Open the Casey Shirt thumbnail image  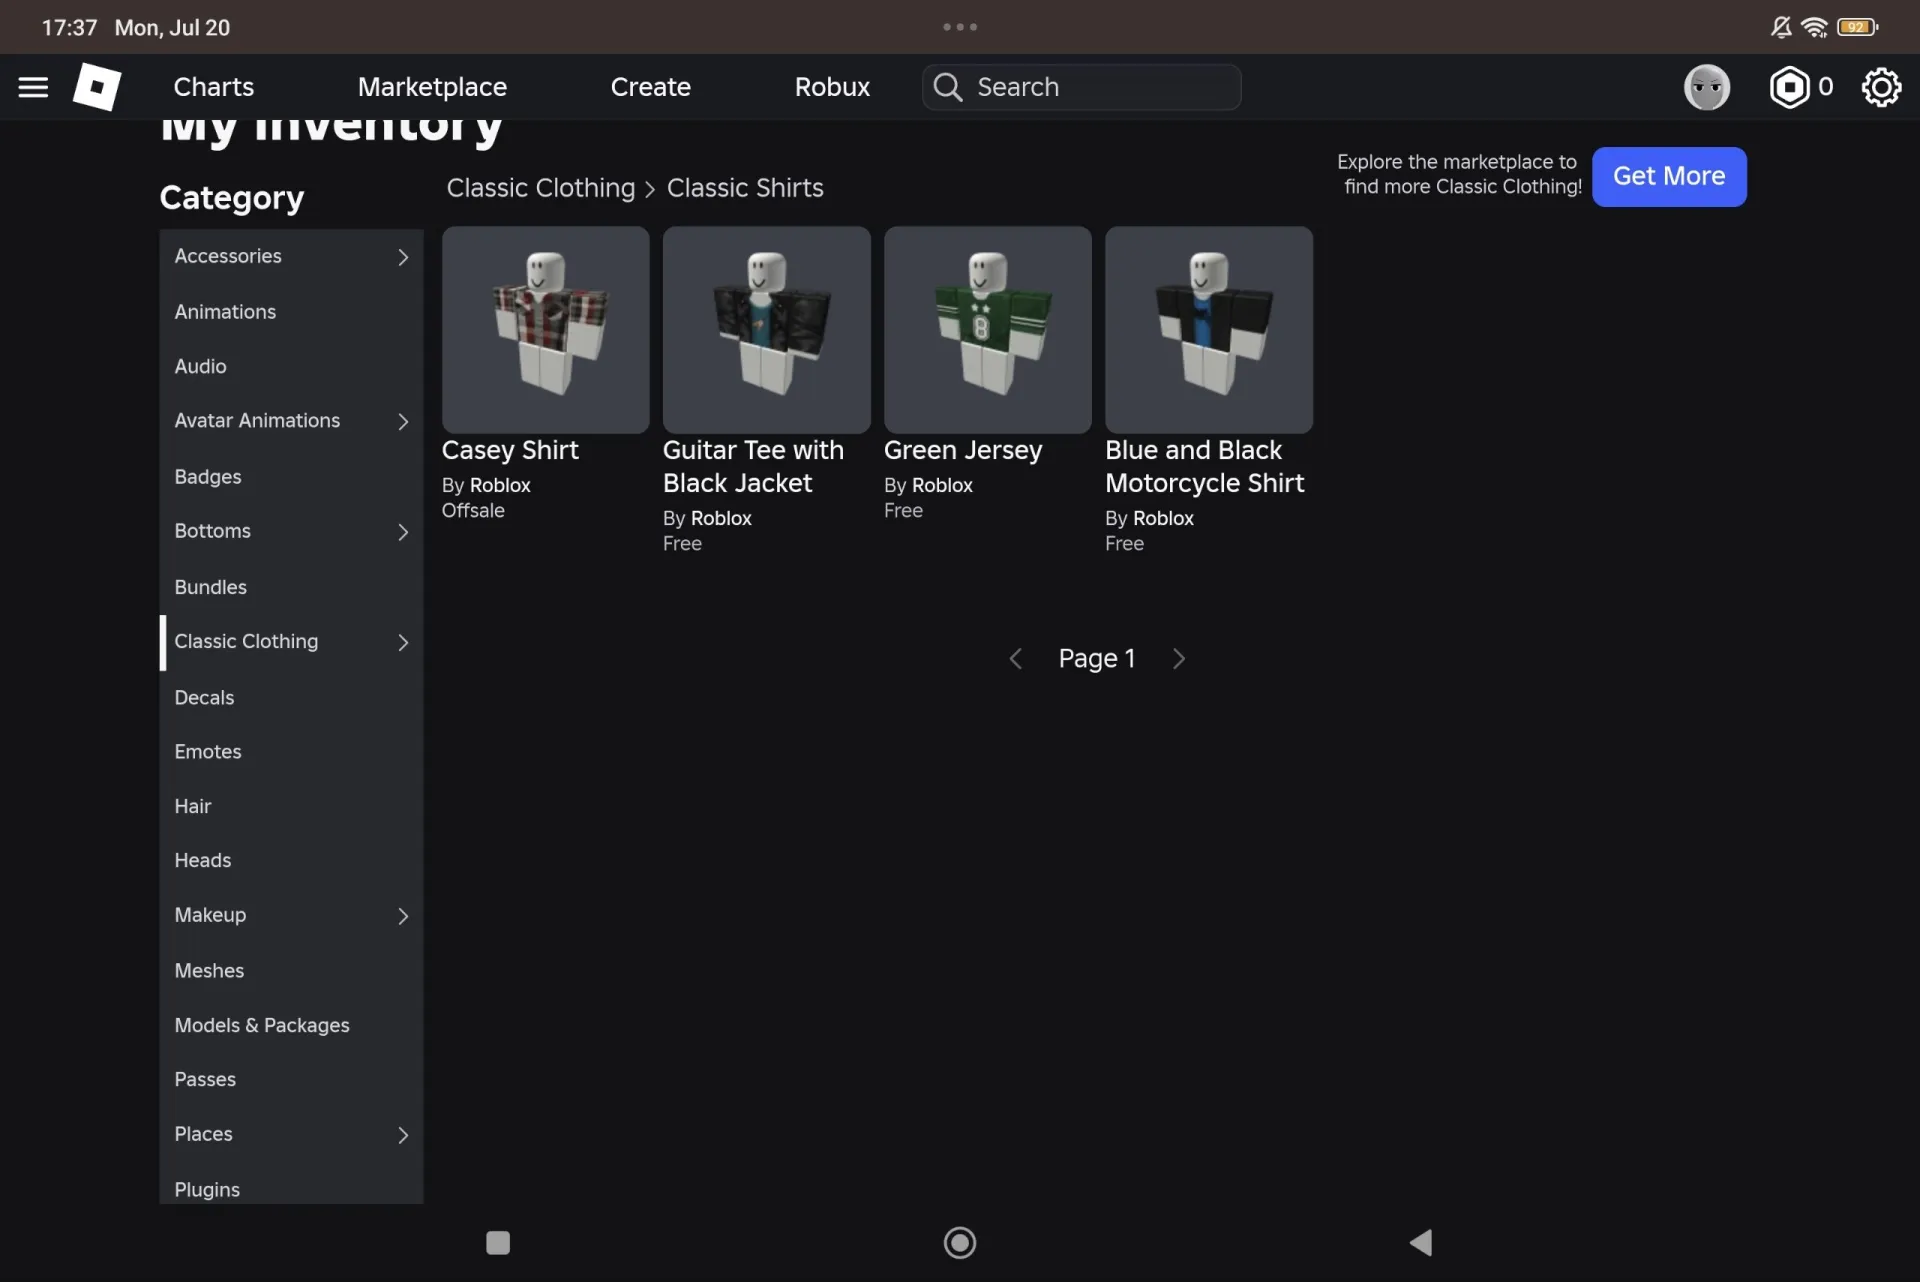(x=545, y=330)
